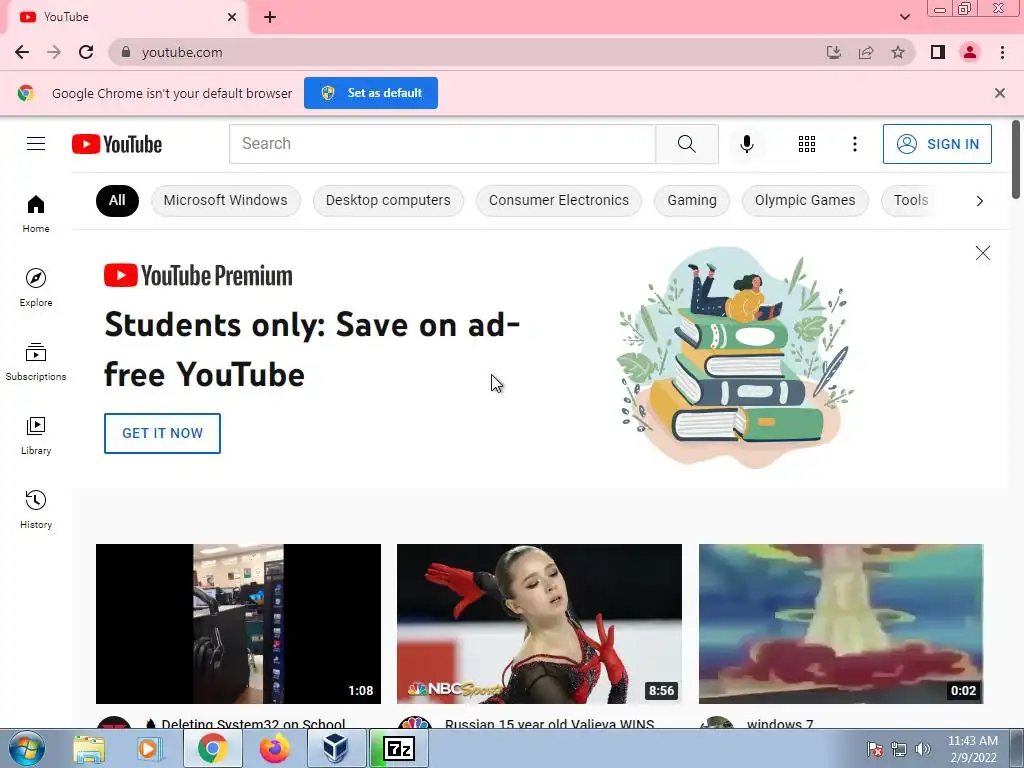1024x768 pixels.
Task: Open Windows Explorer from taskbar
Action: tap(89, 748)
